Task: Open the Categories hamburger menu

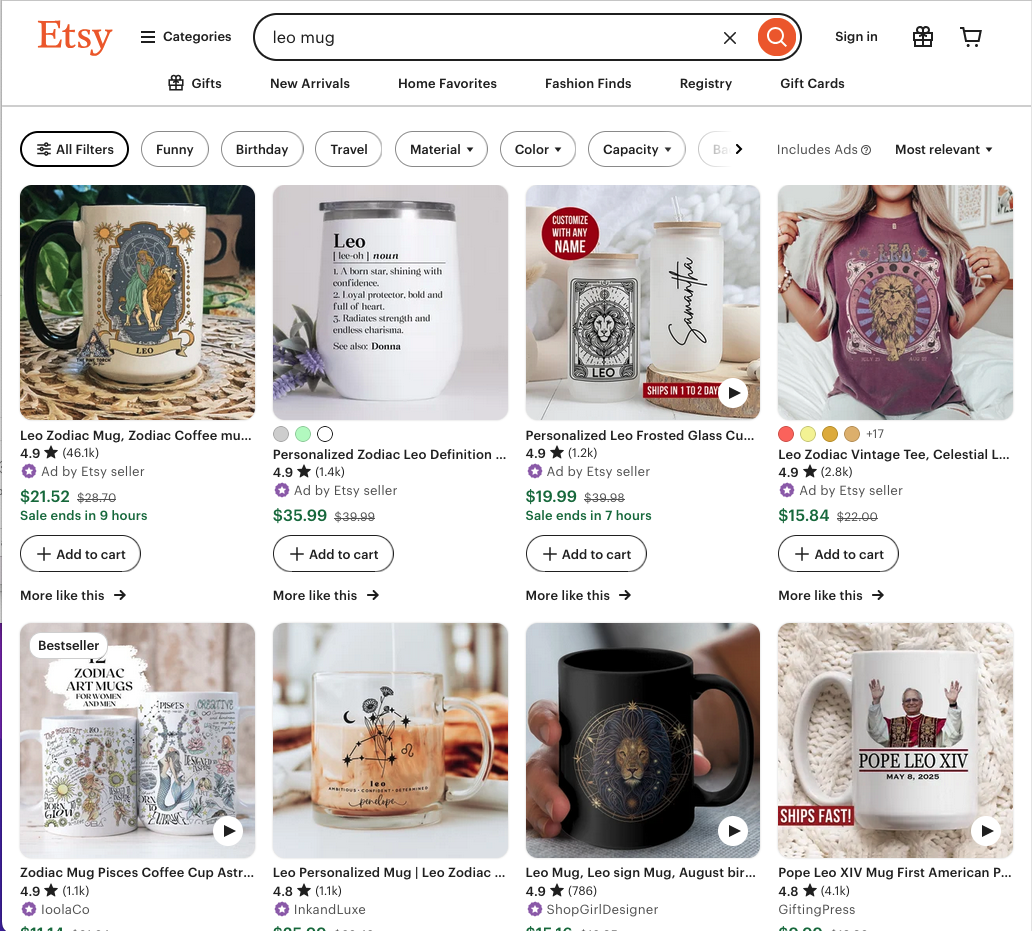Action: pos(185,37)
